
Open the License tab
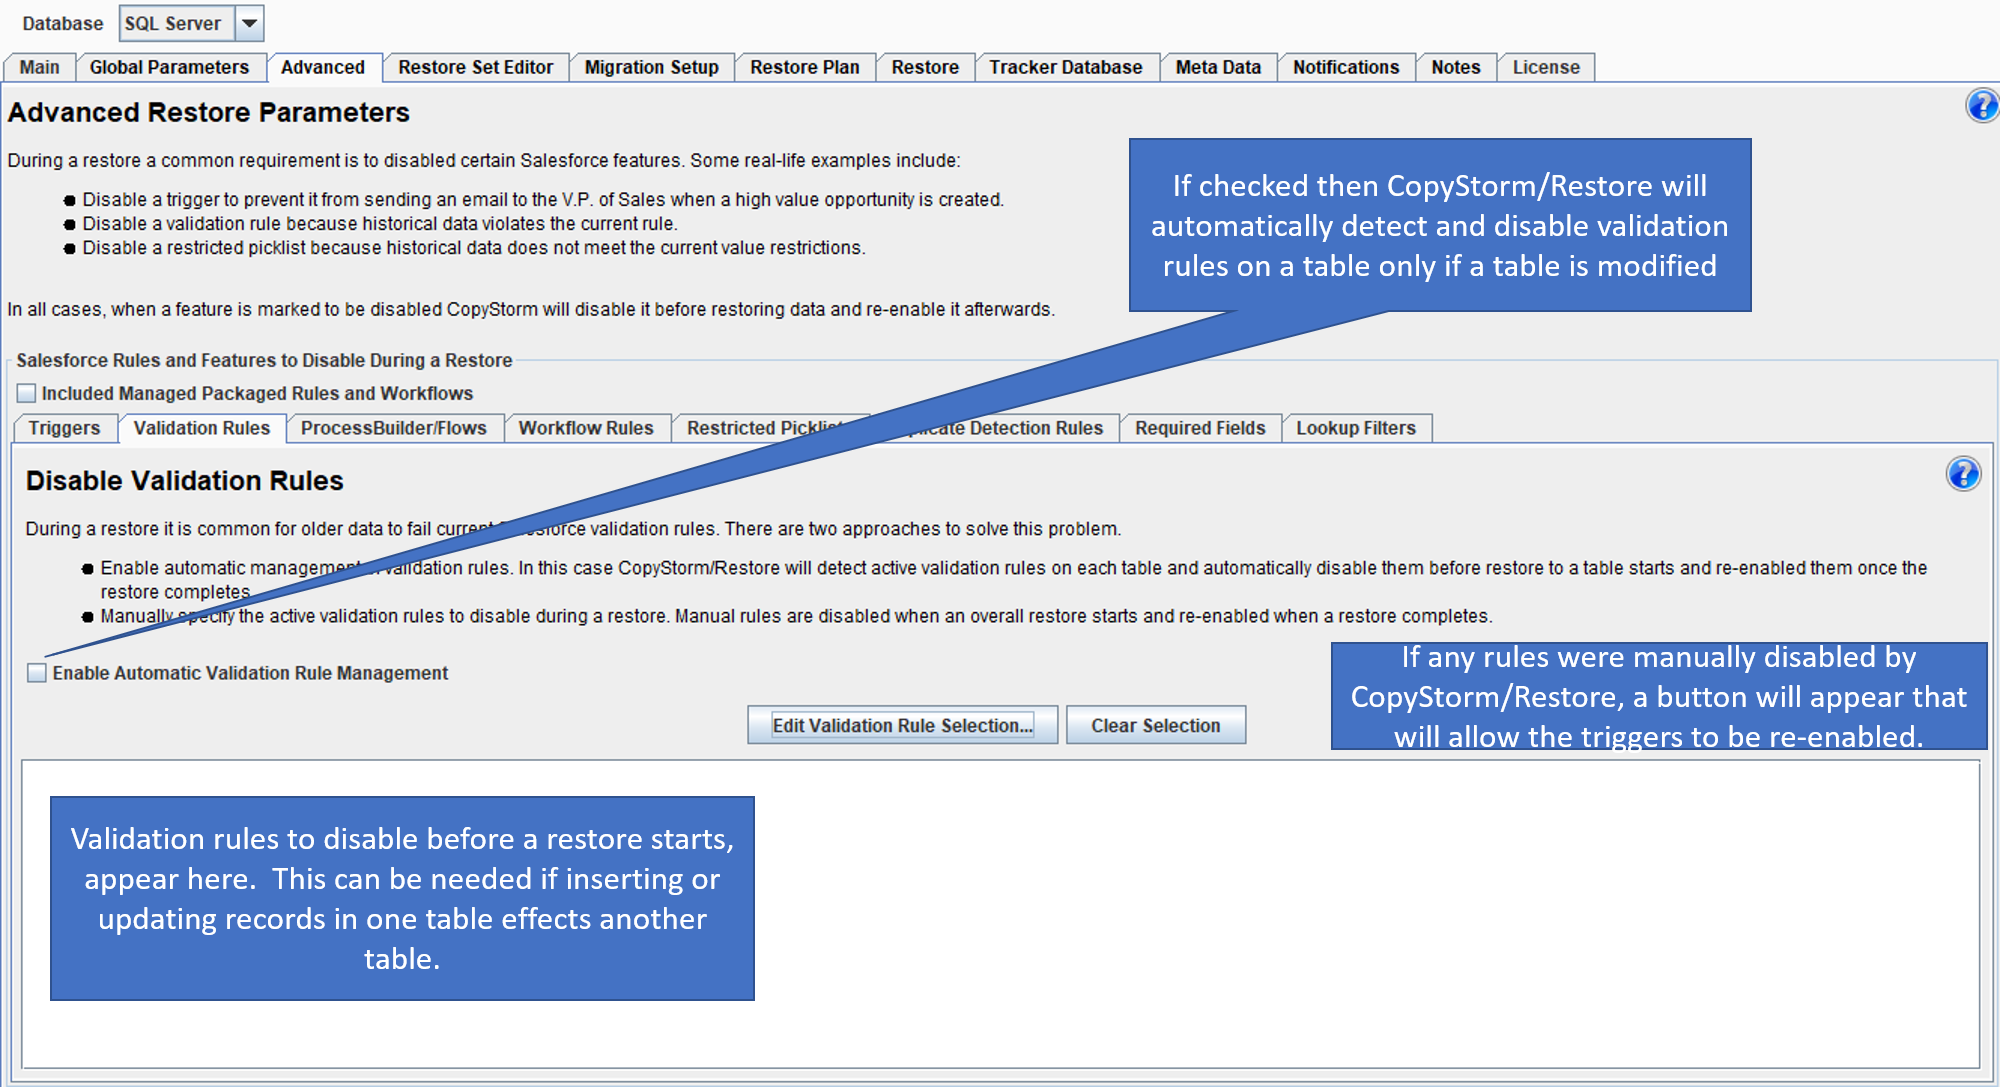pyautogui.click(x=1546, y=67)
